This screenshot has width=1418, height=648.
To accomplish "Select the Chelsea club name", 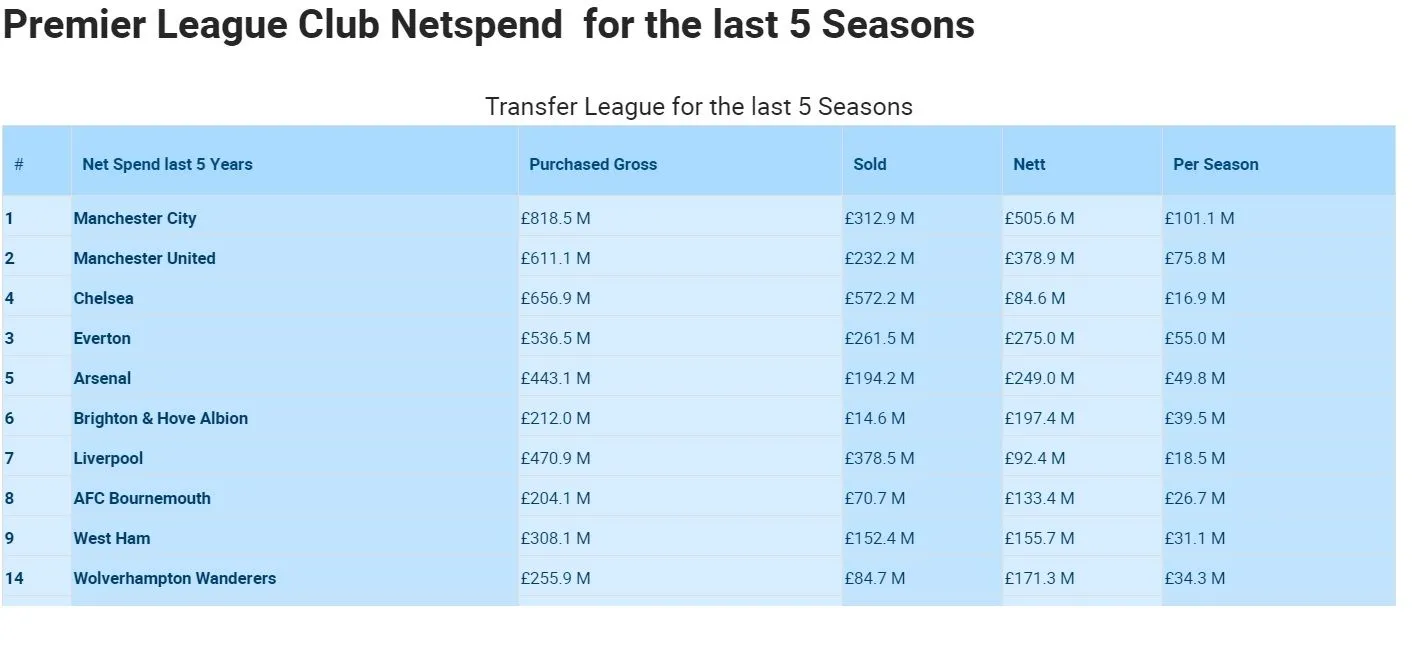I will (x=103, y=298).
